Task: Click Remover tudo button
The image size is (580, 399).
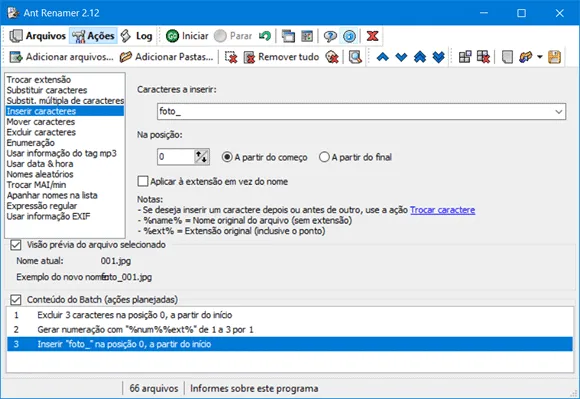Action: 281,57
